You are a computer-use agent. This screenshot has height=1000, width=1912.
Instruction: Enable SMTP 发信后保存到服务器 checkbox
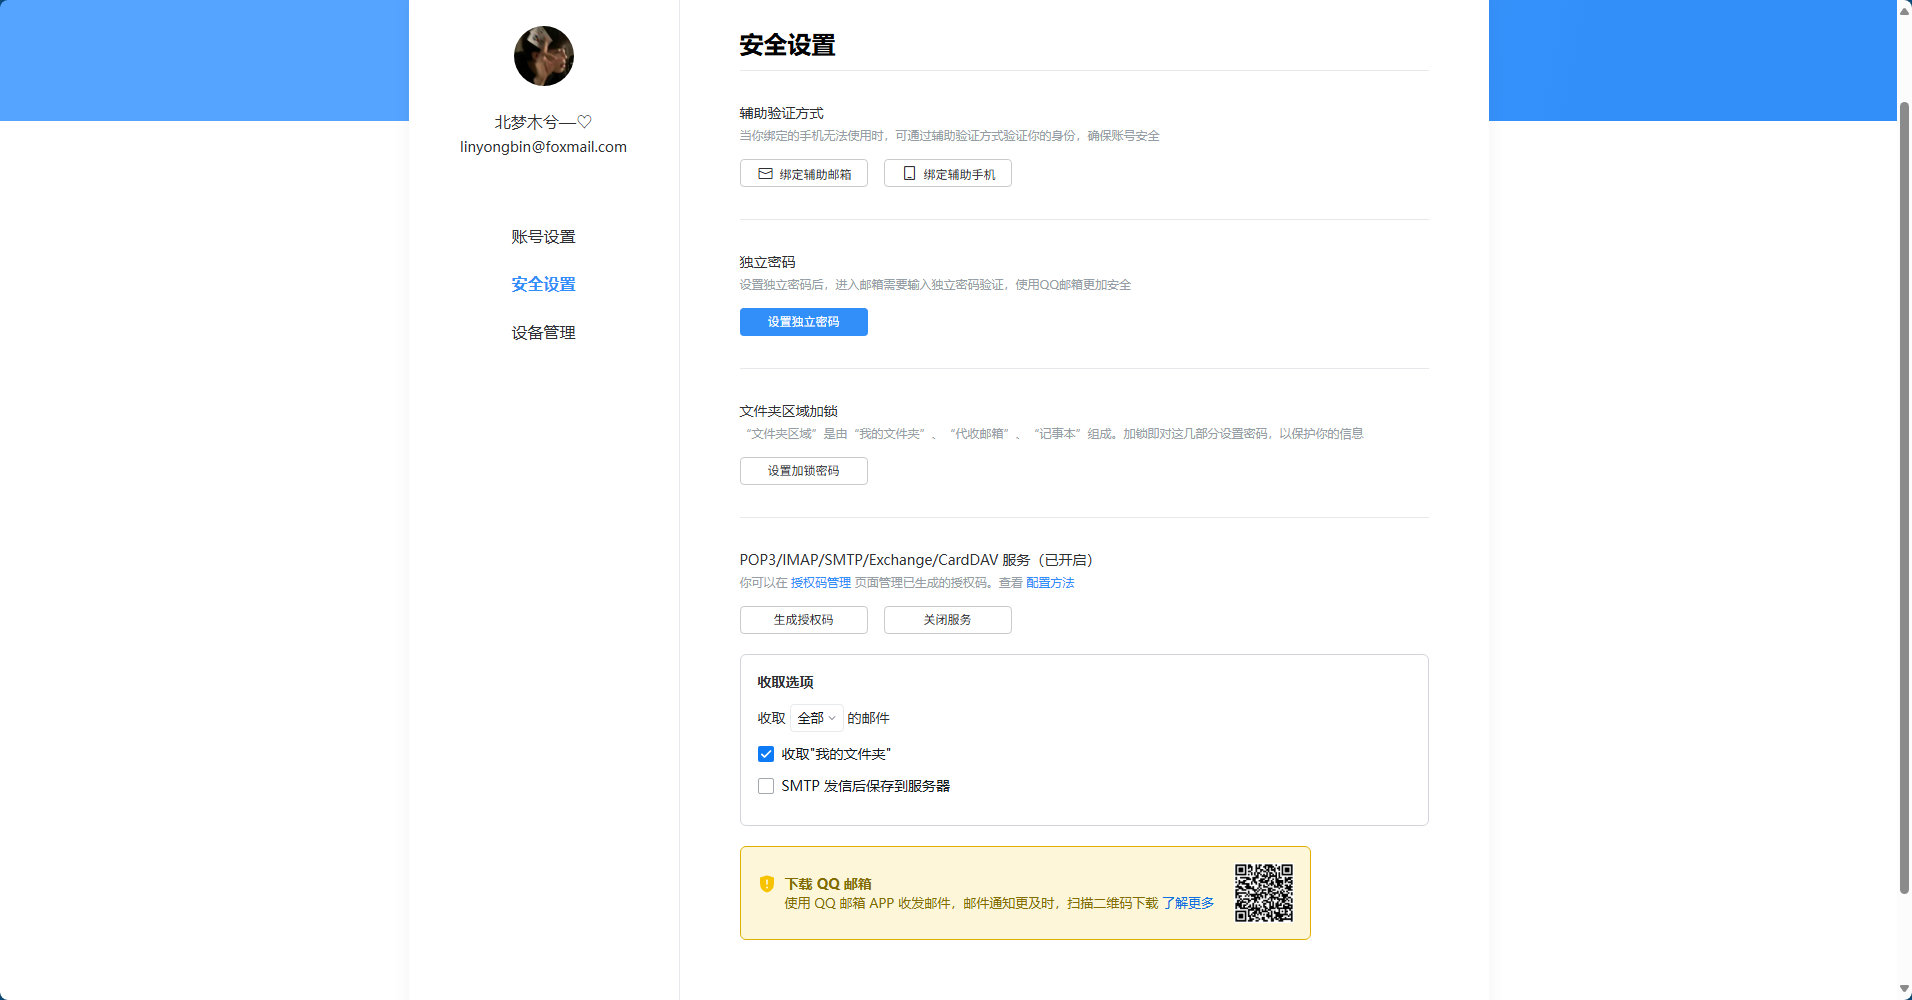[x=766, y=786]
